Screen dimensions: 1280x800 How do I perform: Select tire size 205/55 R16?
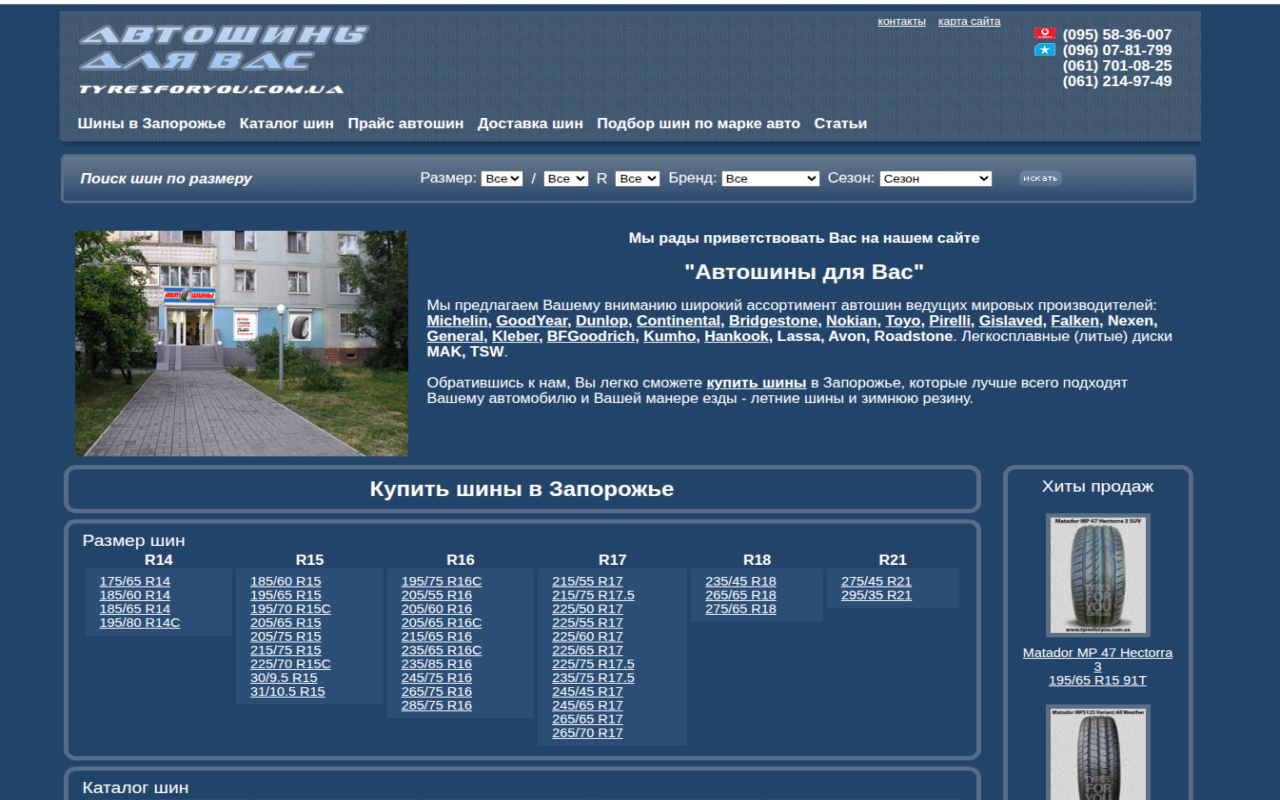click(437, 595)
